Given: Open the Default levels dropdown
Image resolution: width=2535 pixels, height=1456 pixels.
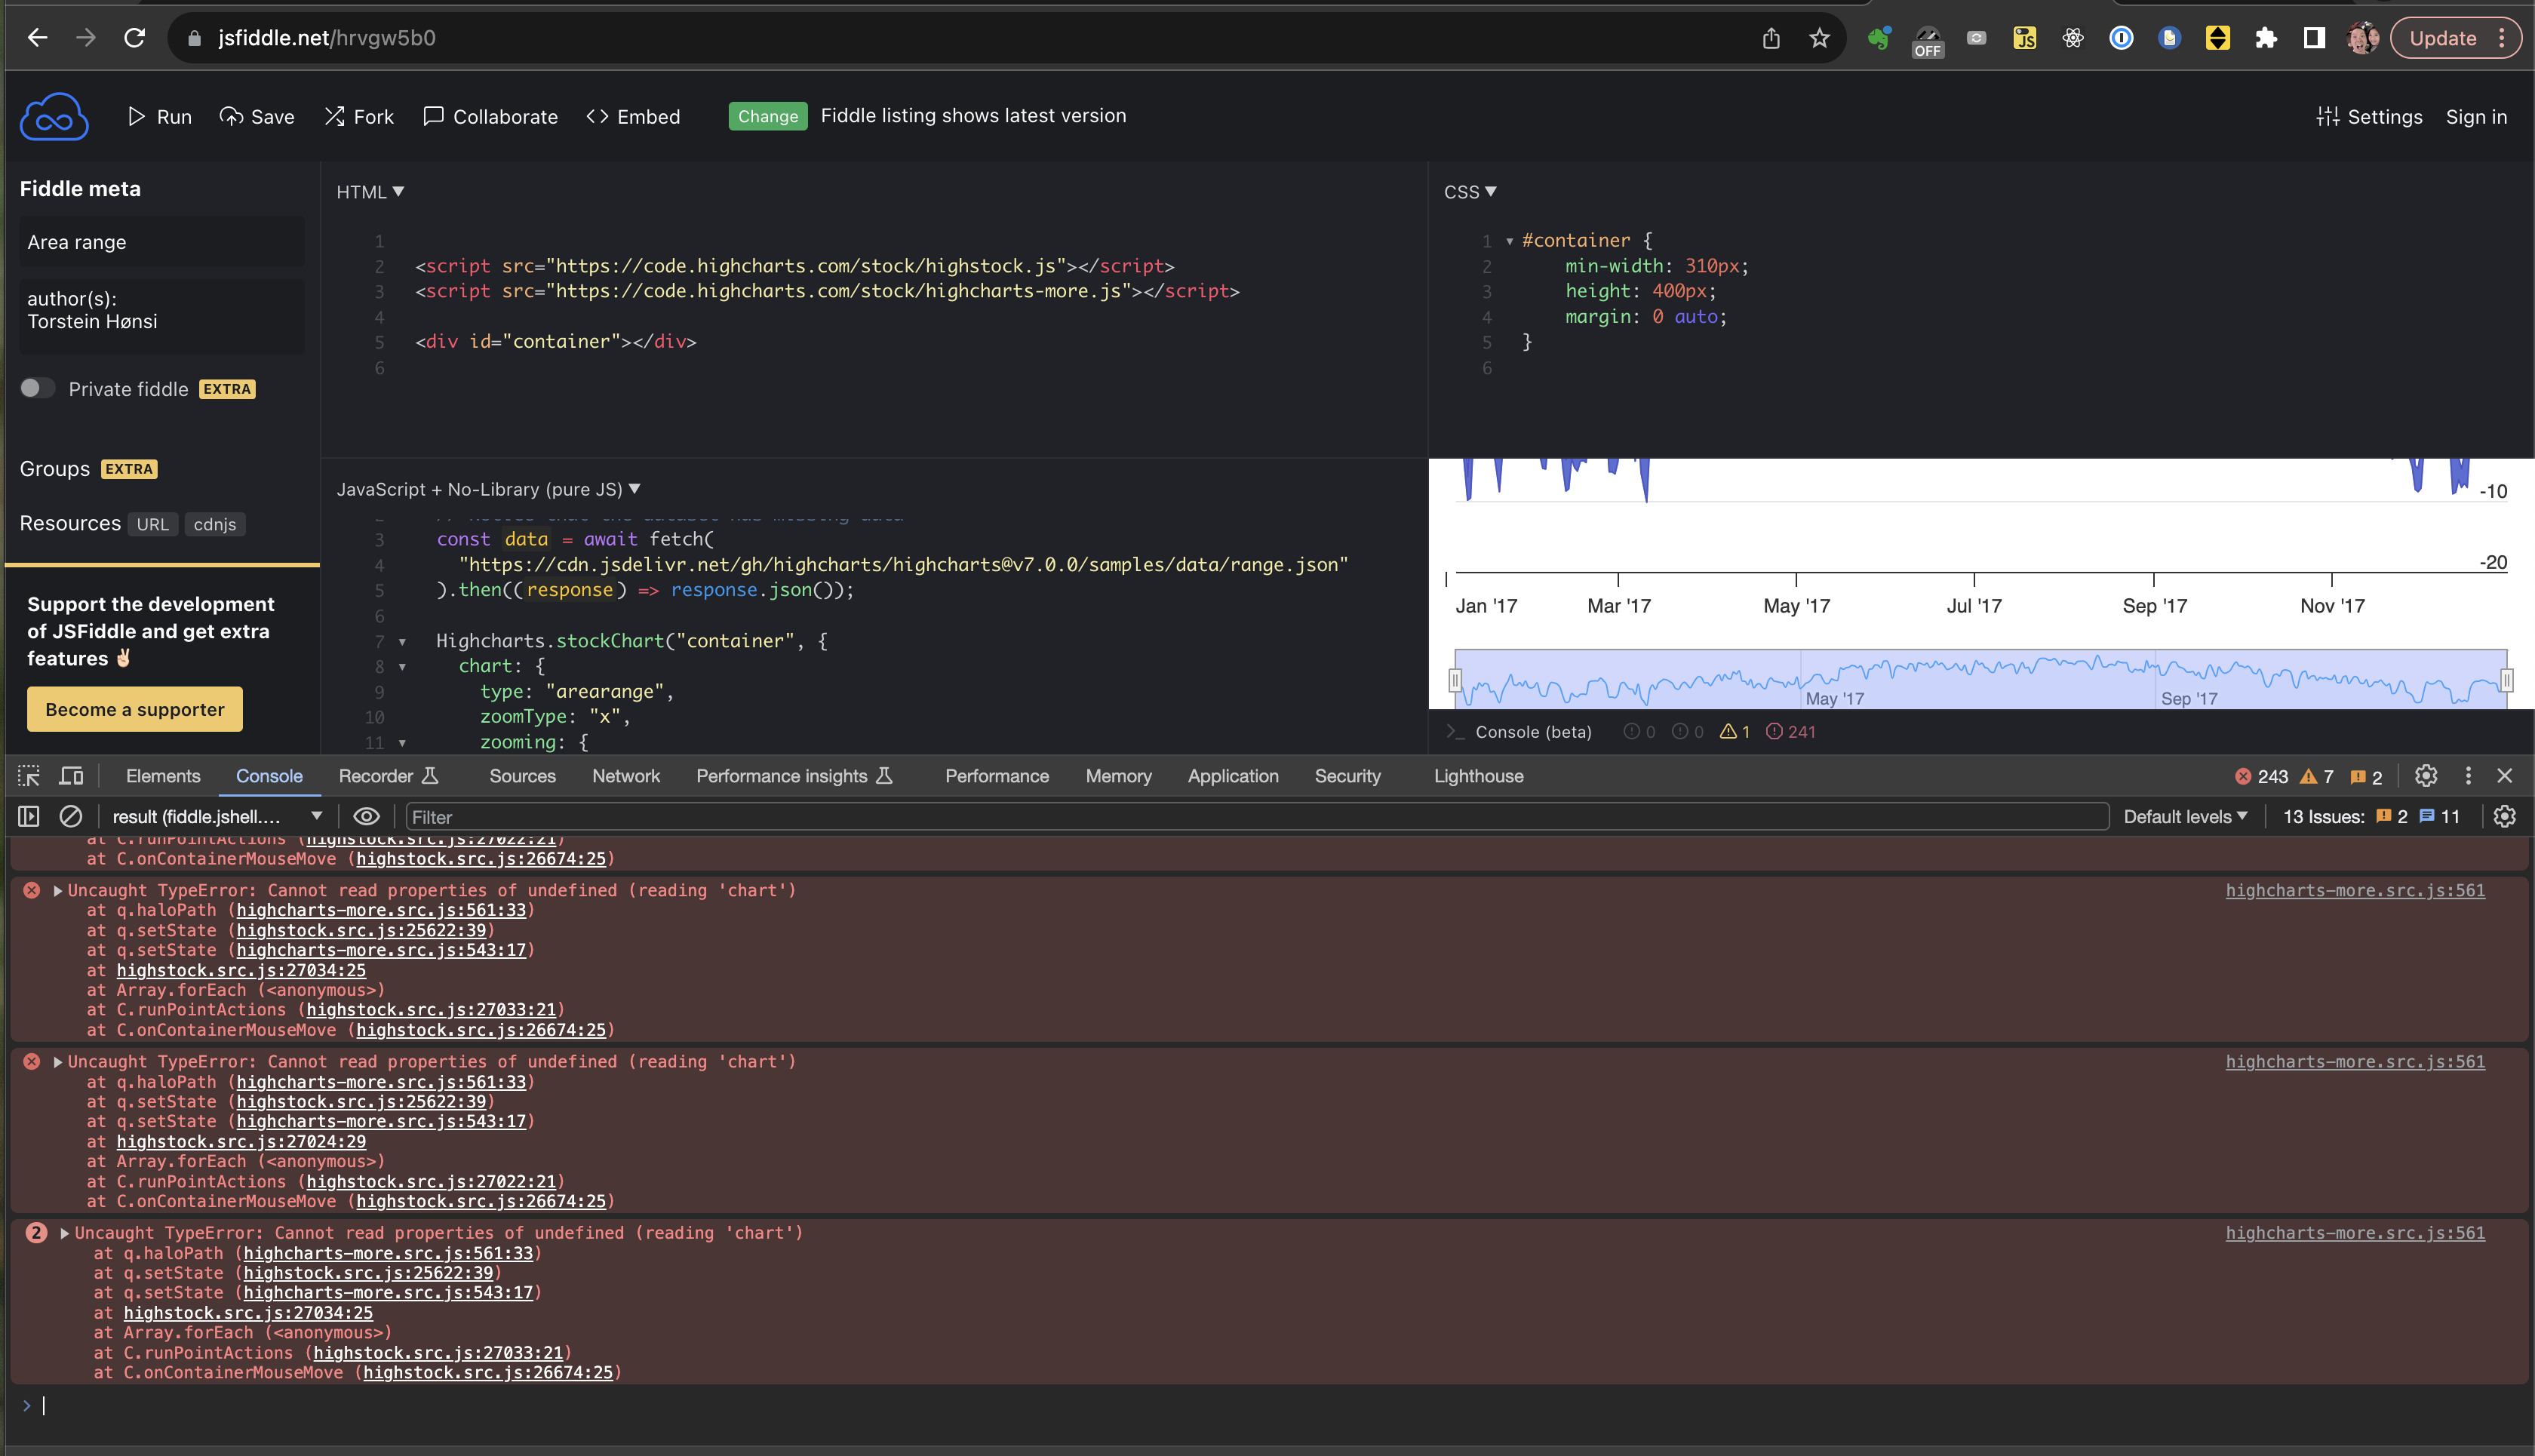Looking at the screenshot, I should pos(2185,817).
